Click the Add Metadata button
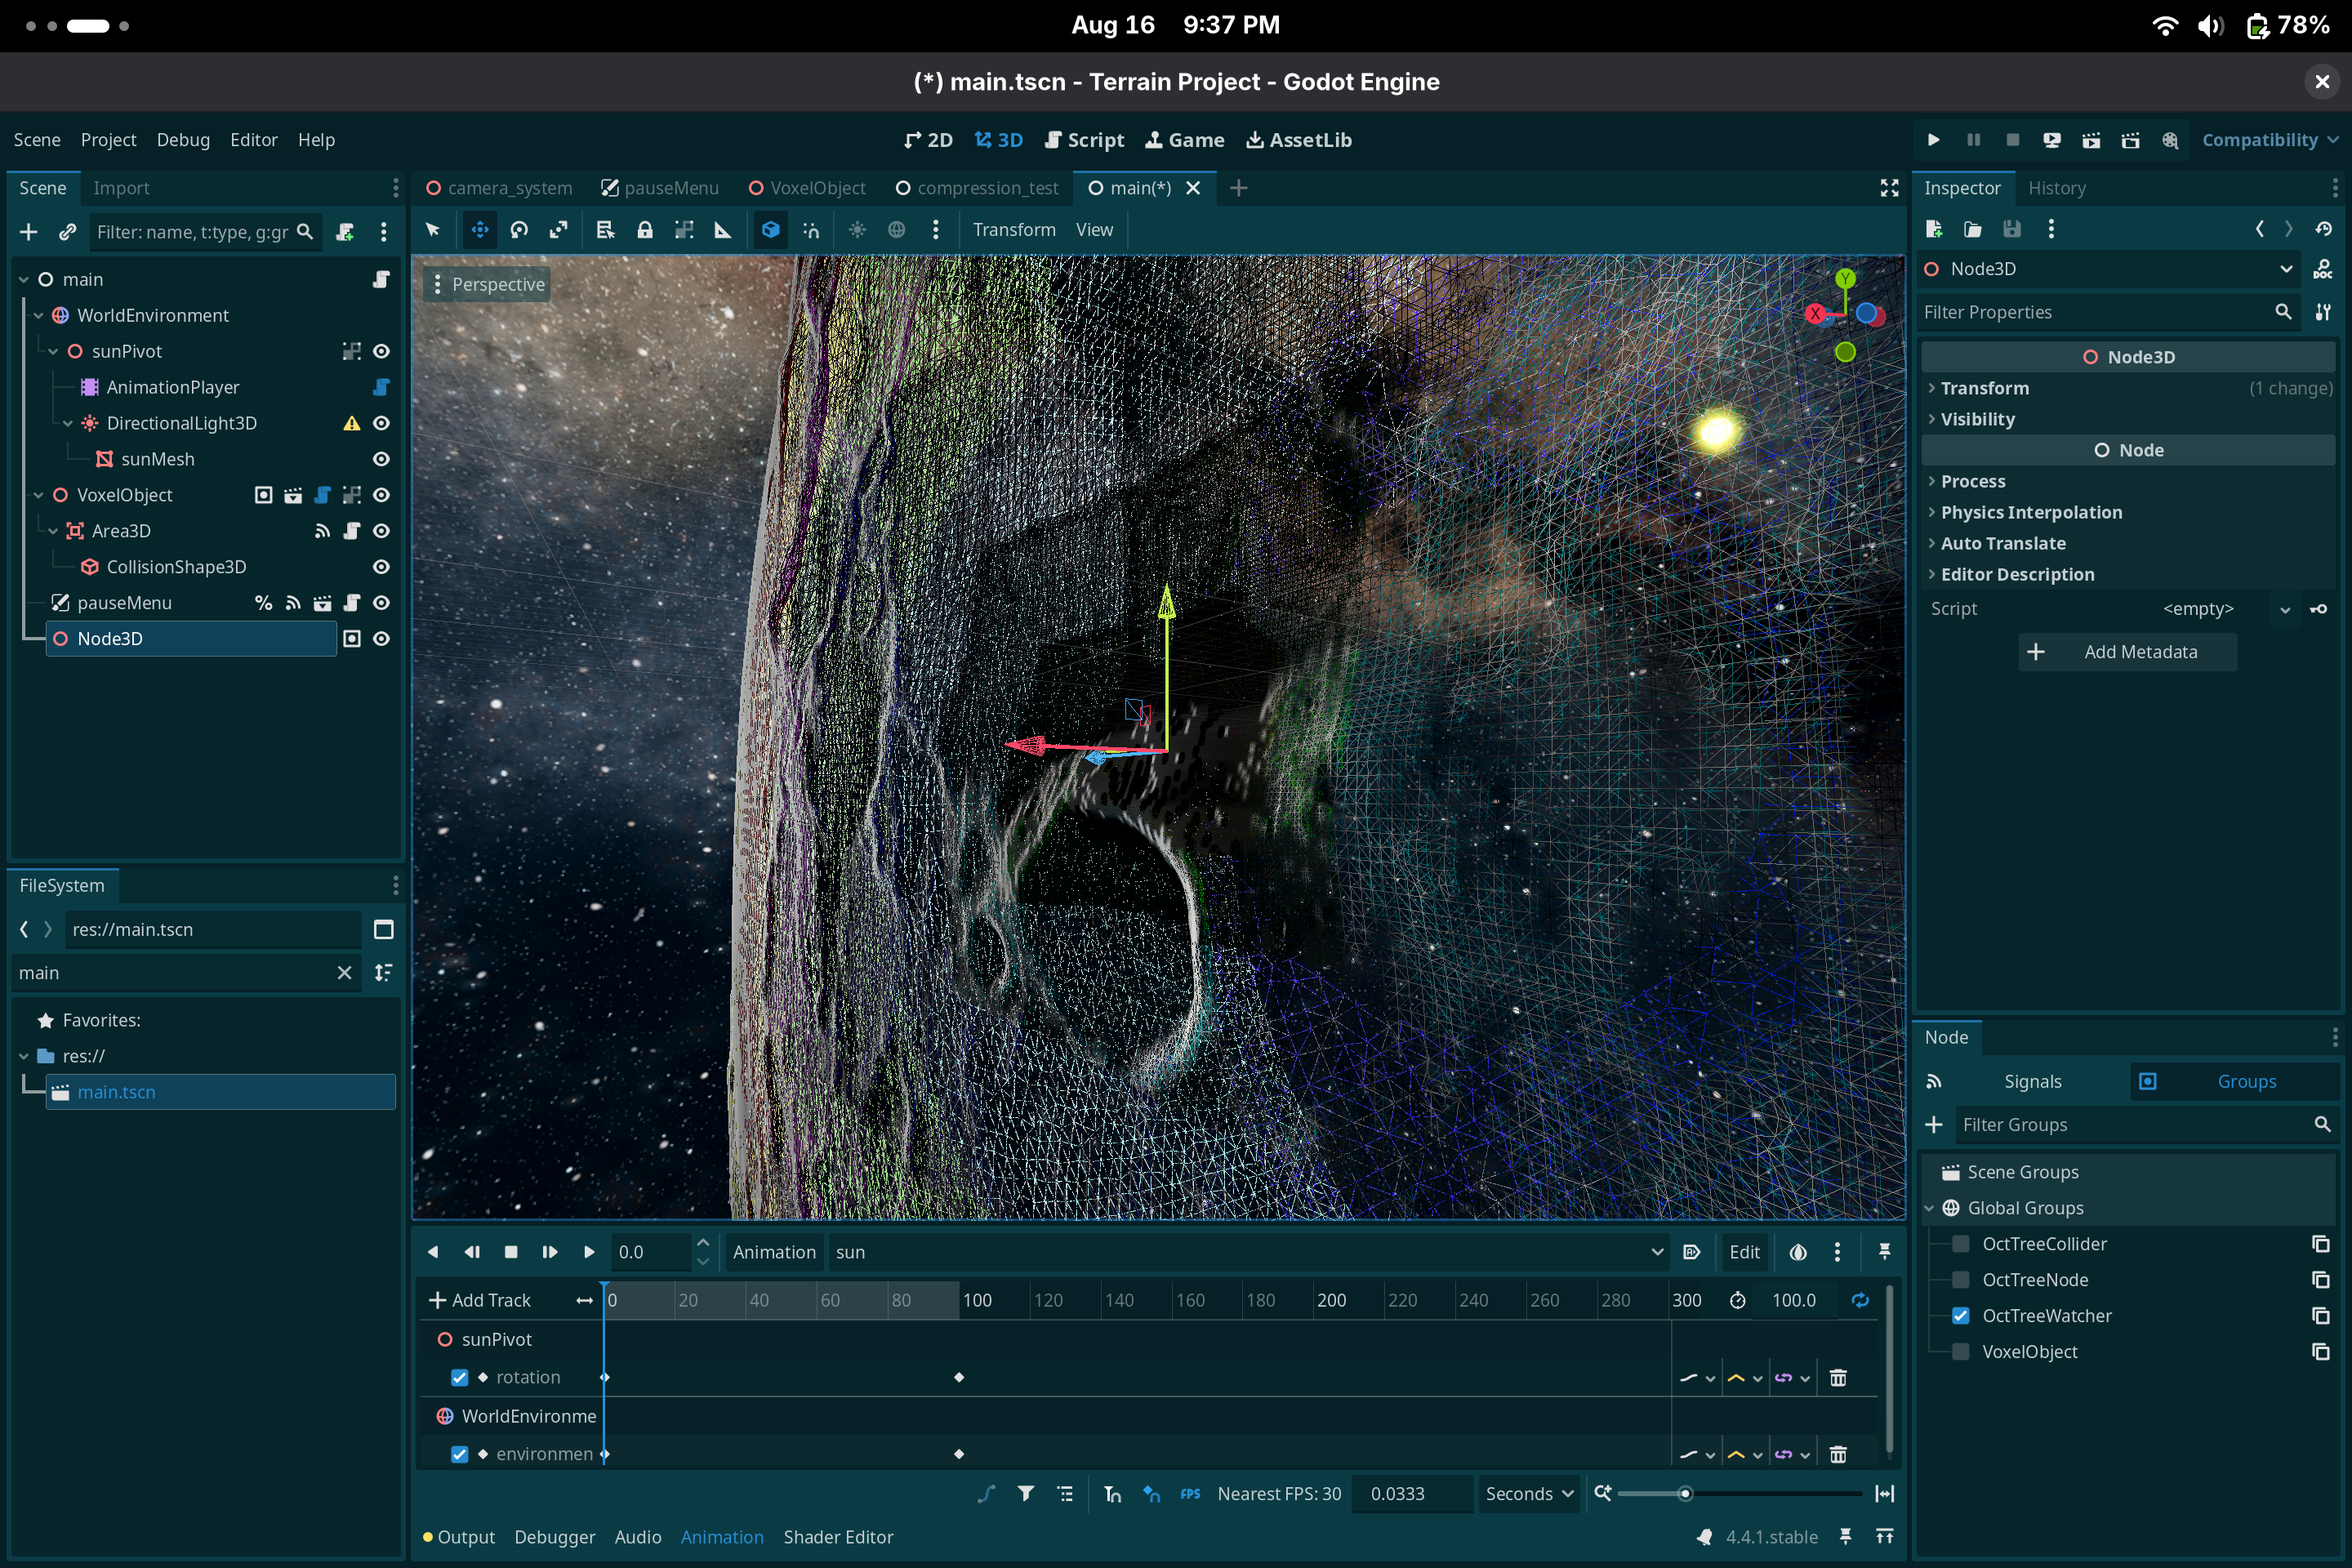 coord(2127,652)
